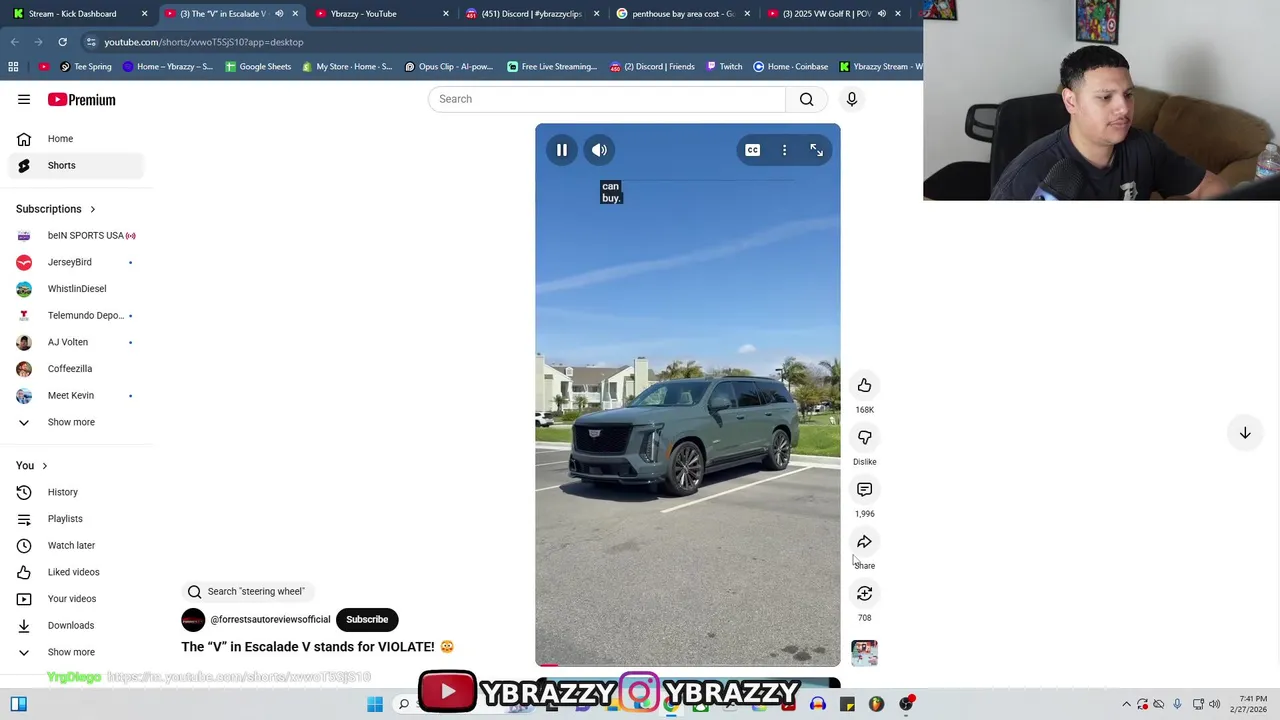This screenshot has height=720, width=1280.
Task: Mute the 2025 VW Golf R tab audio
Action: point(881,14)
